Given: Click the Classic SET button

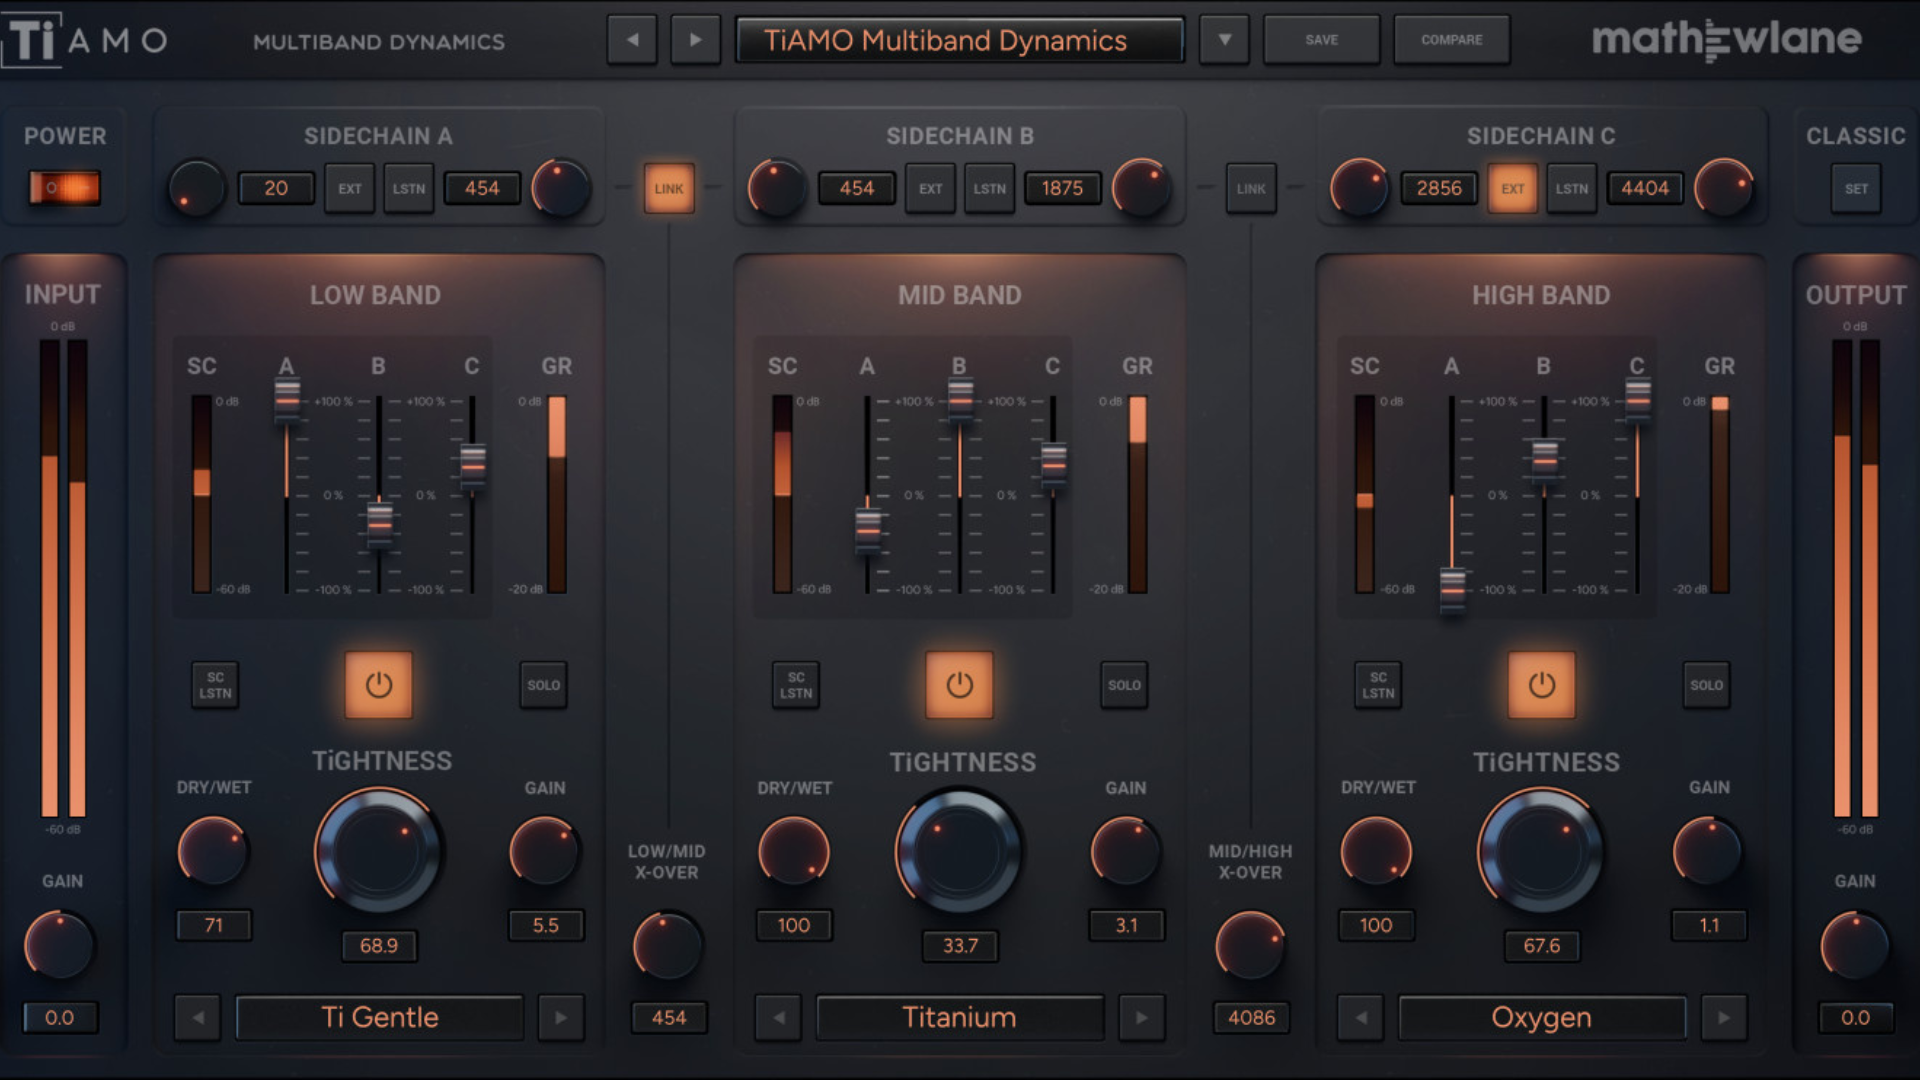Looking at the screenshot, I should (1856, 188).
